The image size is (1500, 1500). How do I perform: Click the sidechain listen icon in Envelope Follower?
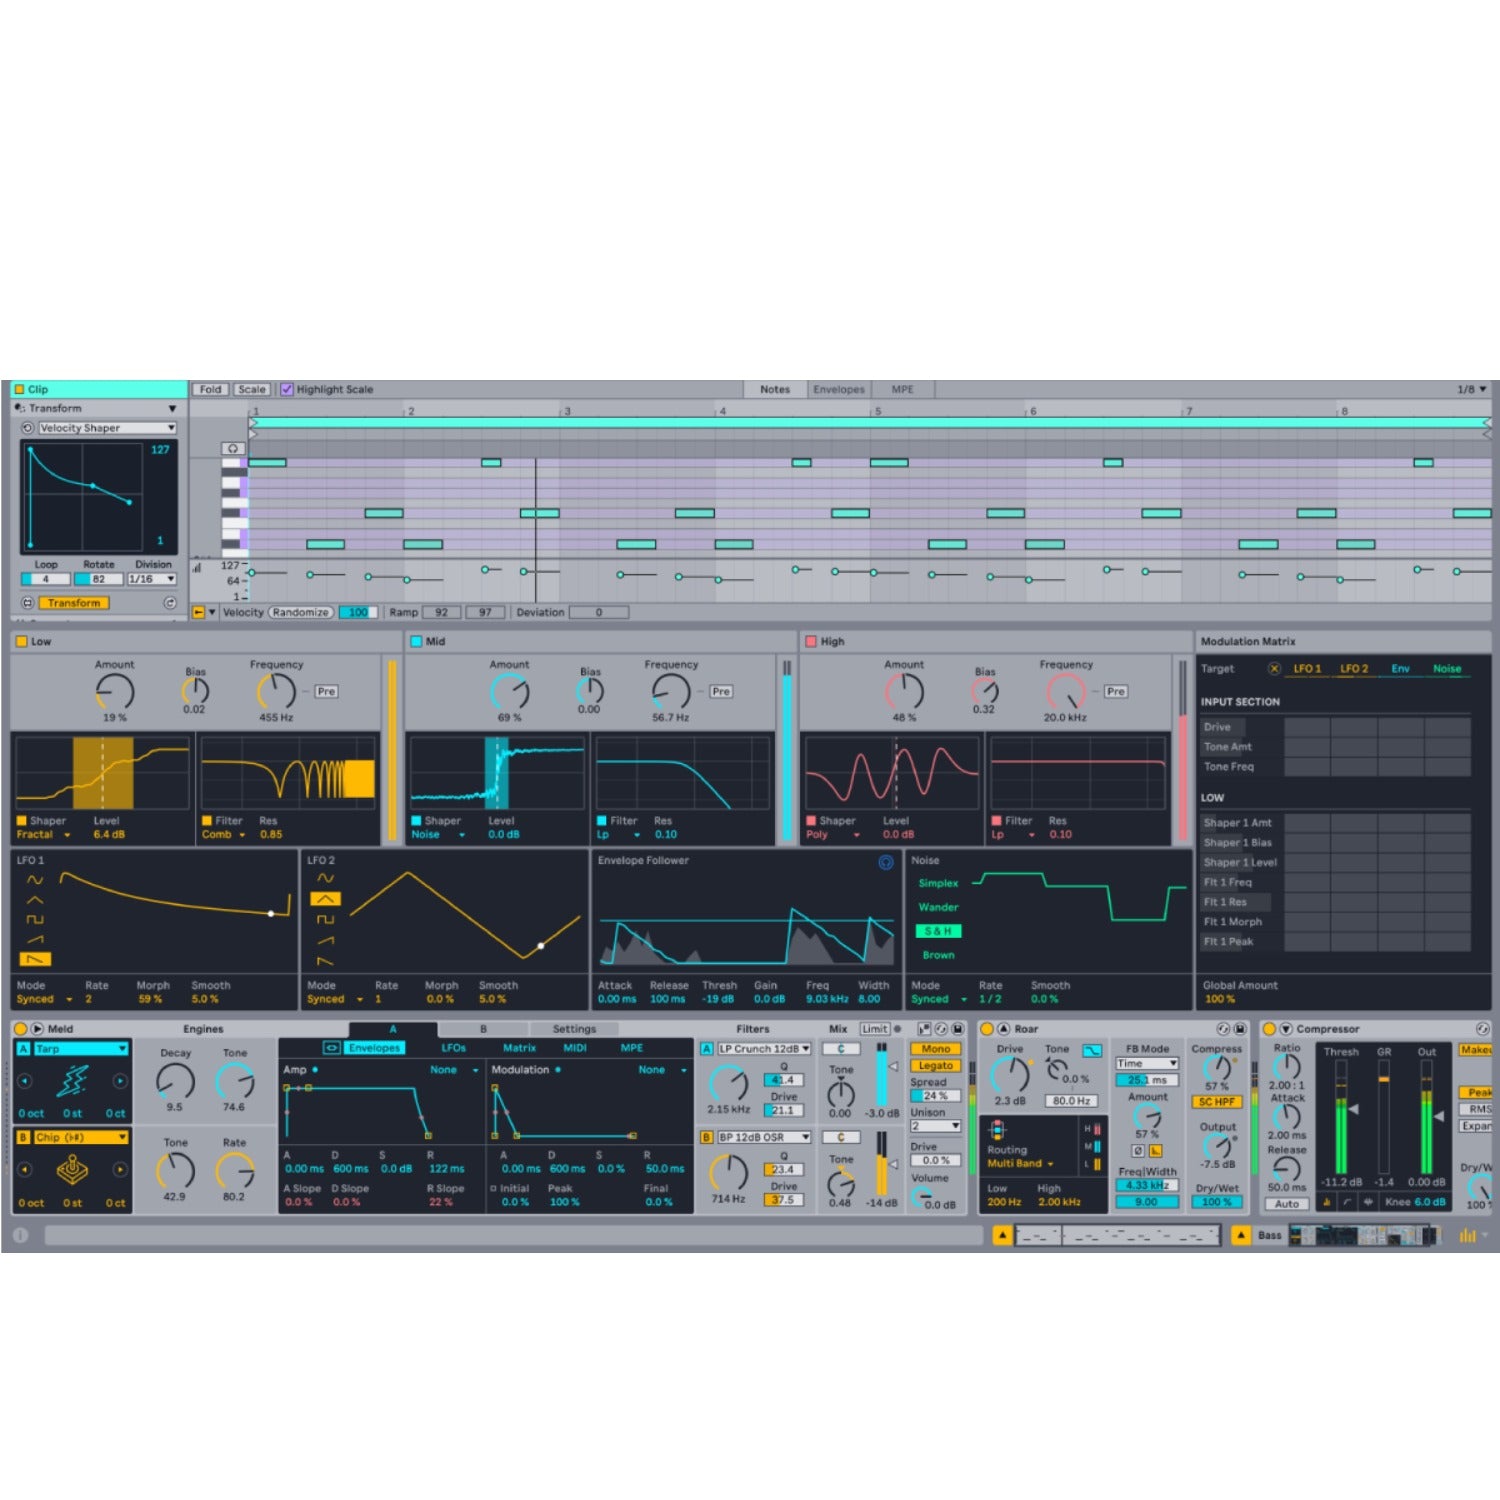[885, 863]
